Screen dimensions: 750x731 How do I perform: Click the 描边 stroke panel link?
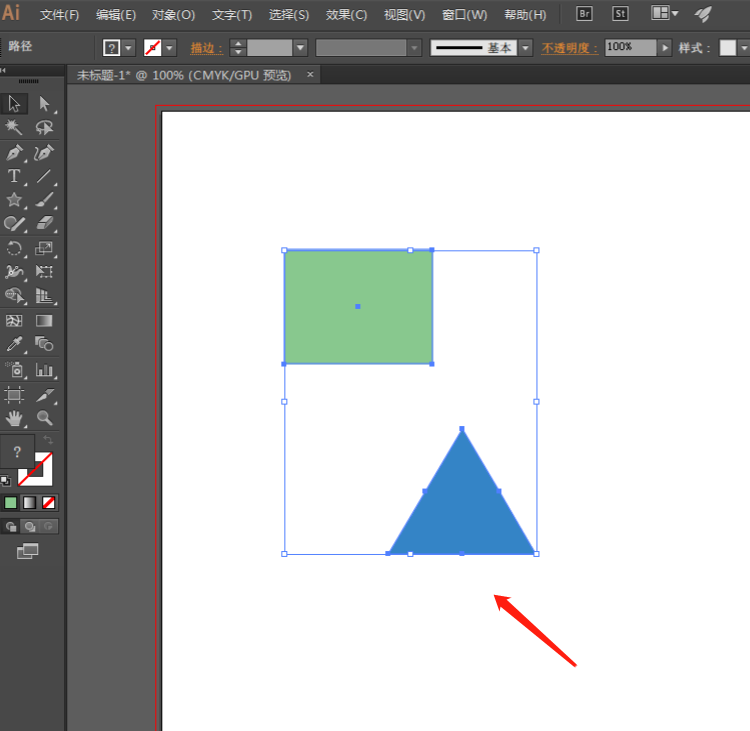pos(207,48)
